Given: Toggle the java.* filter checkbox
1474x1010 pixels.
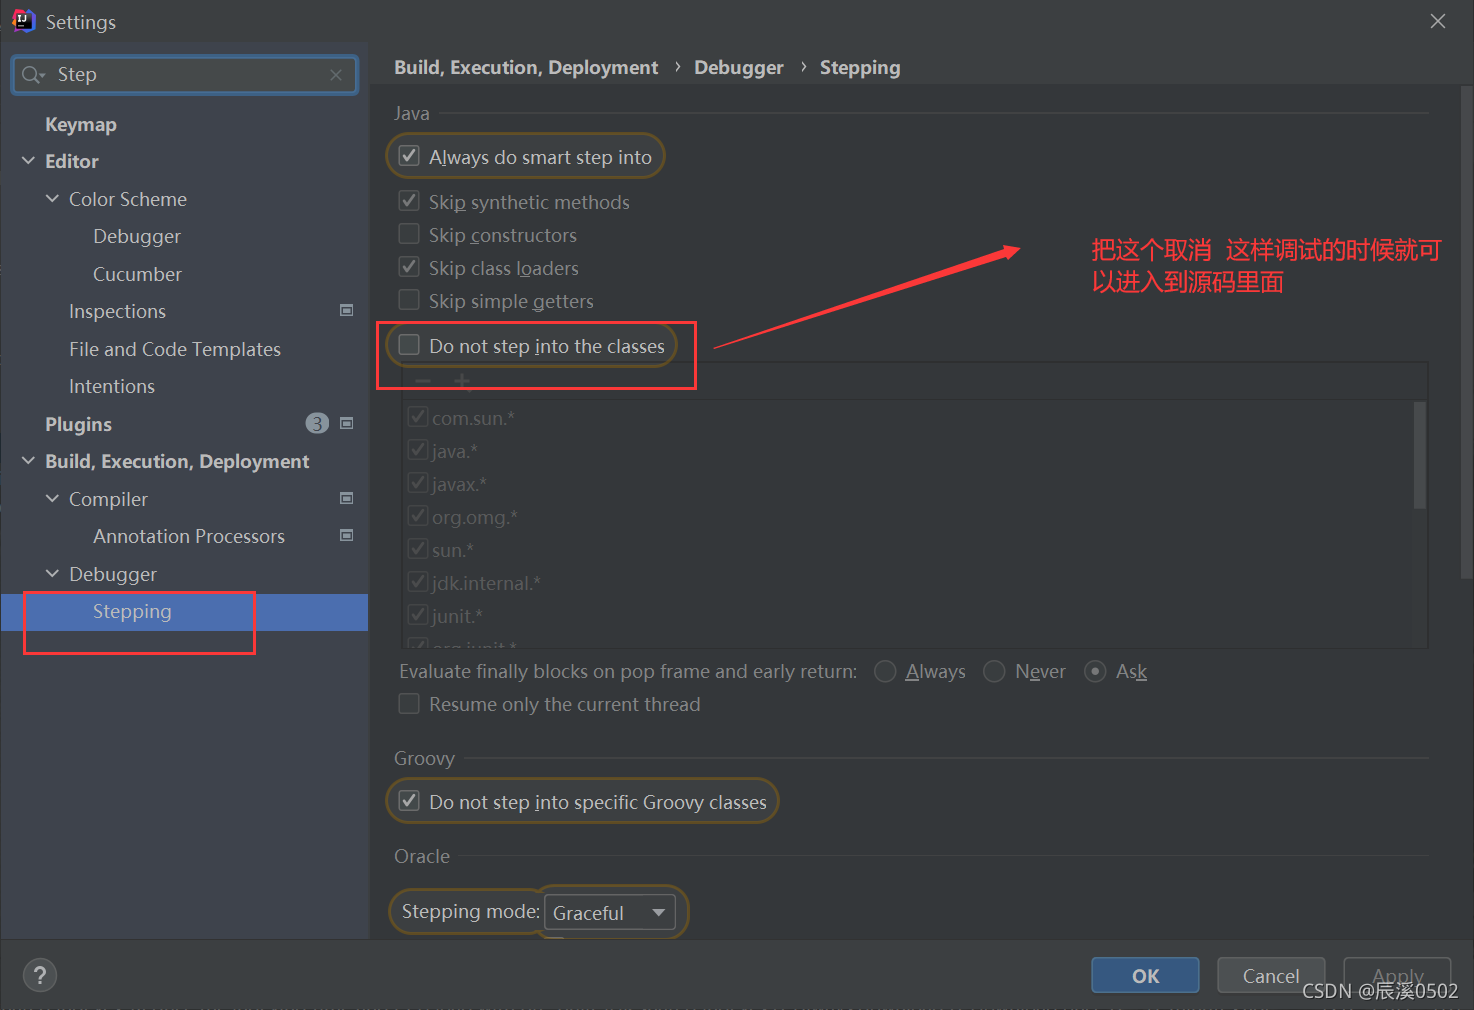Looking at the screenshot, I should (x=418, y=450).
